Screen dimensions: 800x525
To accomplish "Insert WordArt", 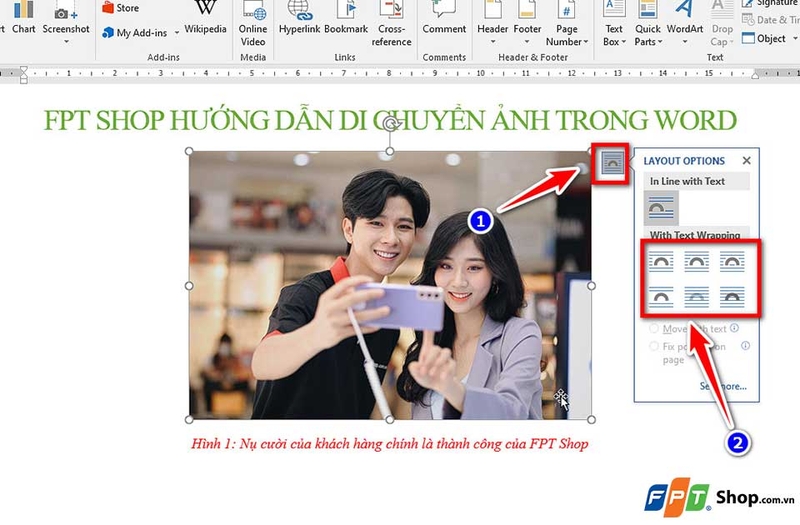I will point(685,24).
